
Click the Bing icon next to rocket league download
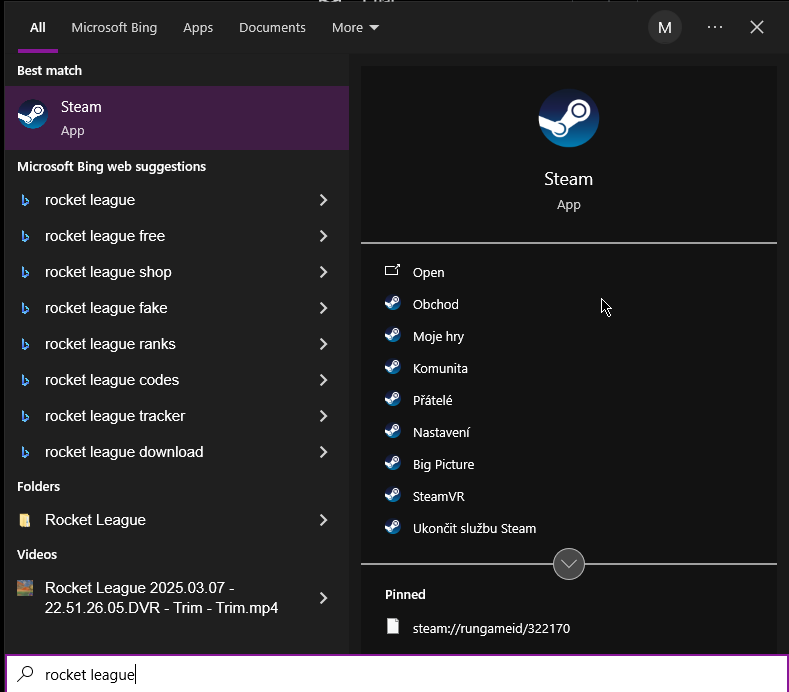coord(25,452)
